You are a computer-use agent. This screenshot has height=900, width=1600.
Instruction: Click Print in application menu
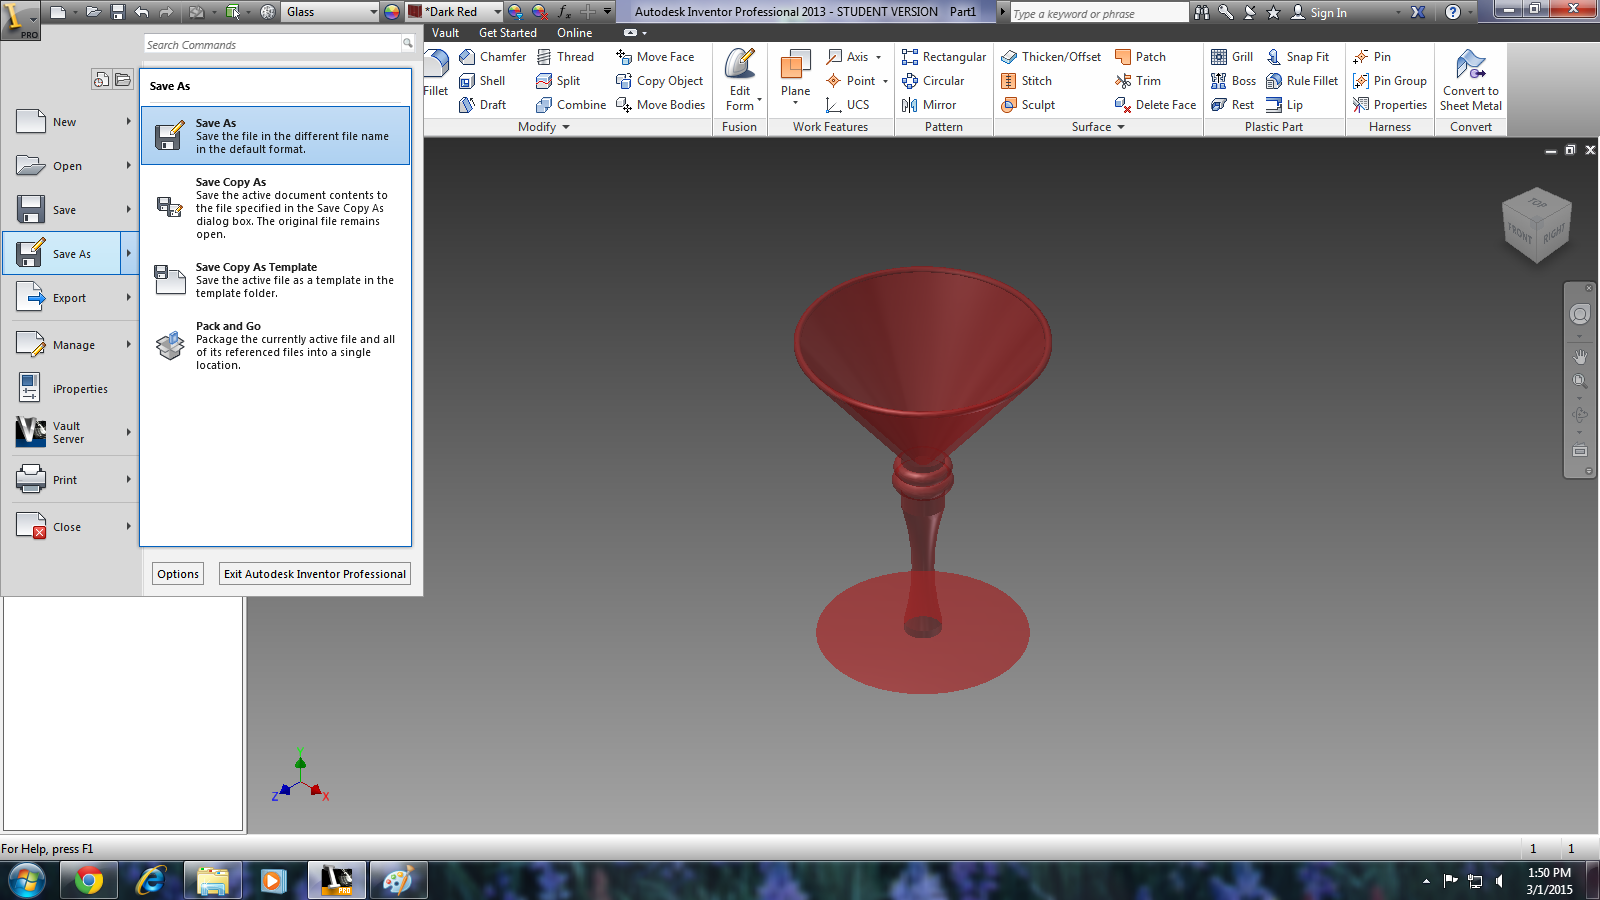tap(69, 480)
